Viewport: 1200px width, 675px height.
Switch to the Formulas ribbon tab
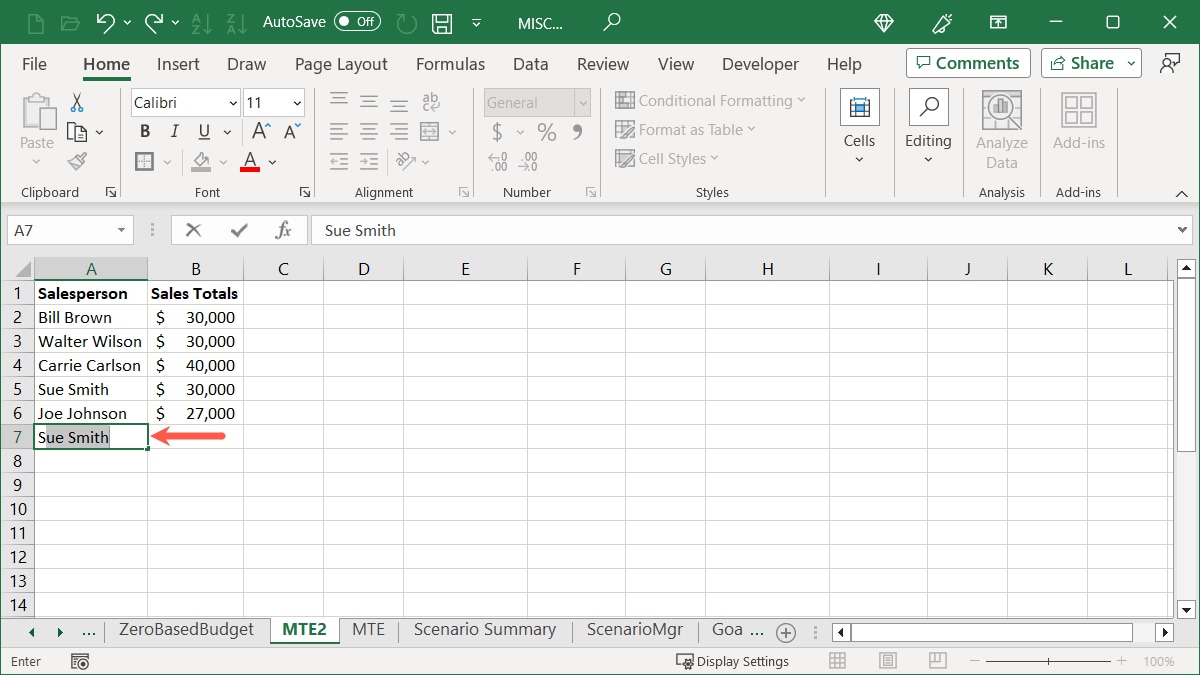pos(450,64)
